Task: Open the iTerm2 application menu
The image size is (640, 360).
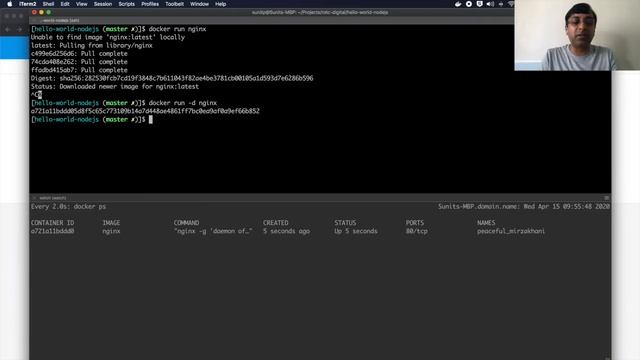Action: [x=28, y=4]
